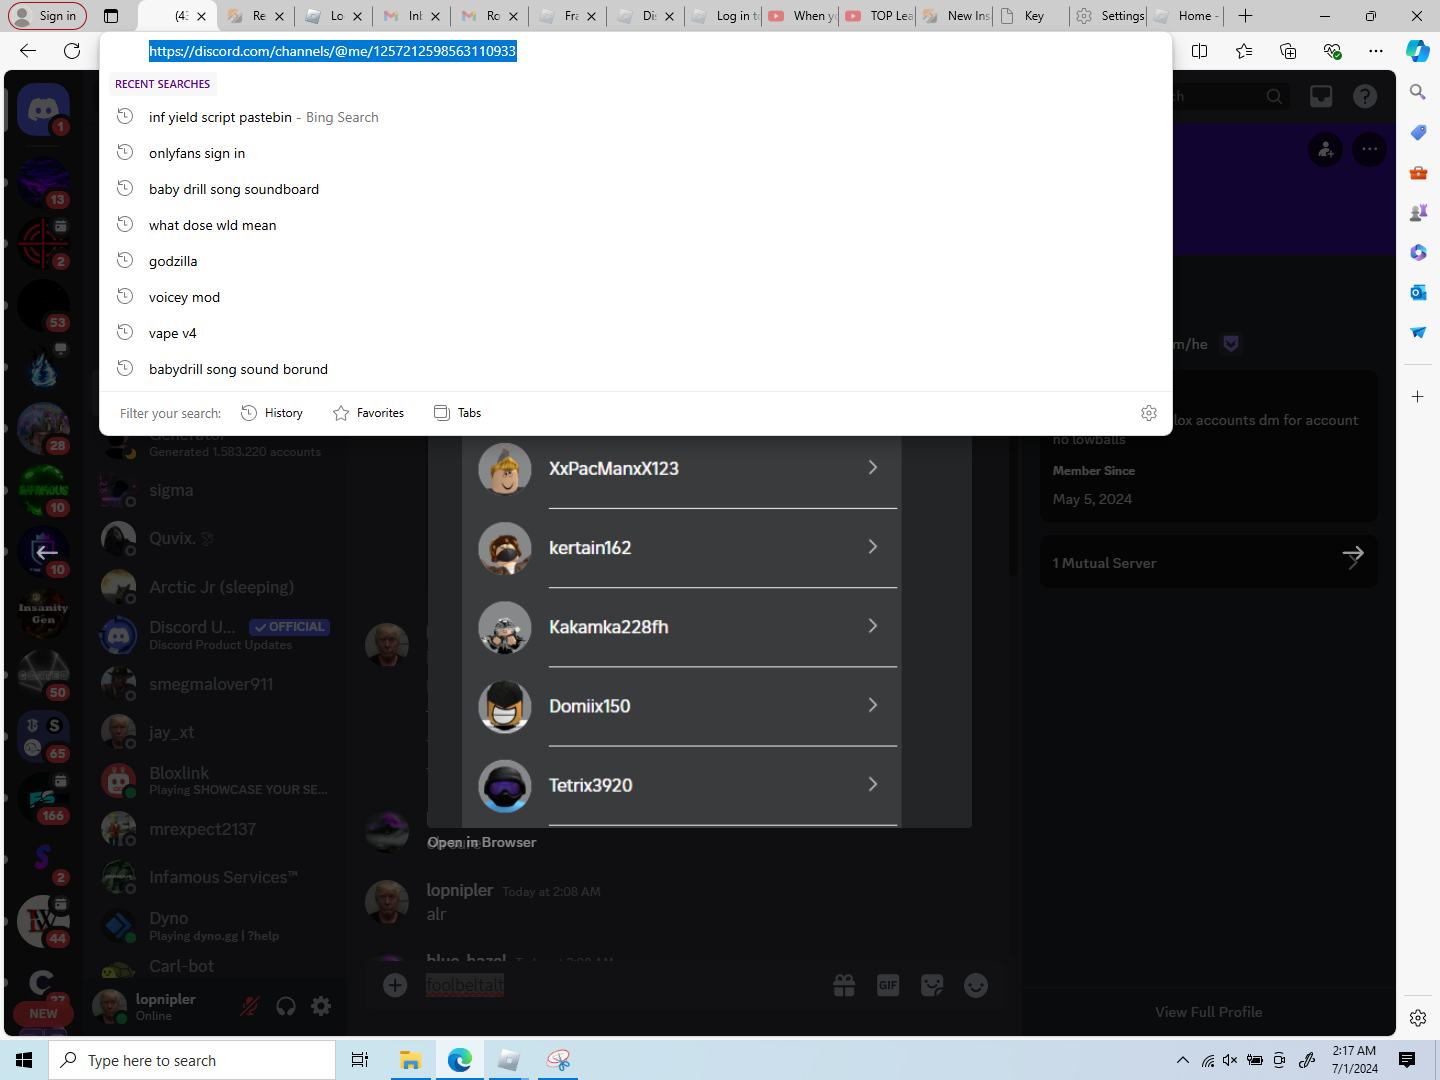Screen dimensions: 1440x1080
Task: Select recent search 'baby drill song soundboard'
Action: point(636,189)
